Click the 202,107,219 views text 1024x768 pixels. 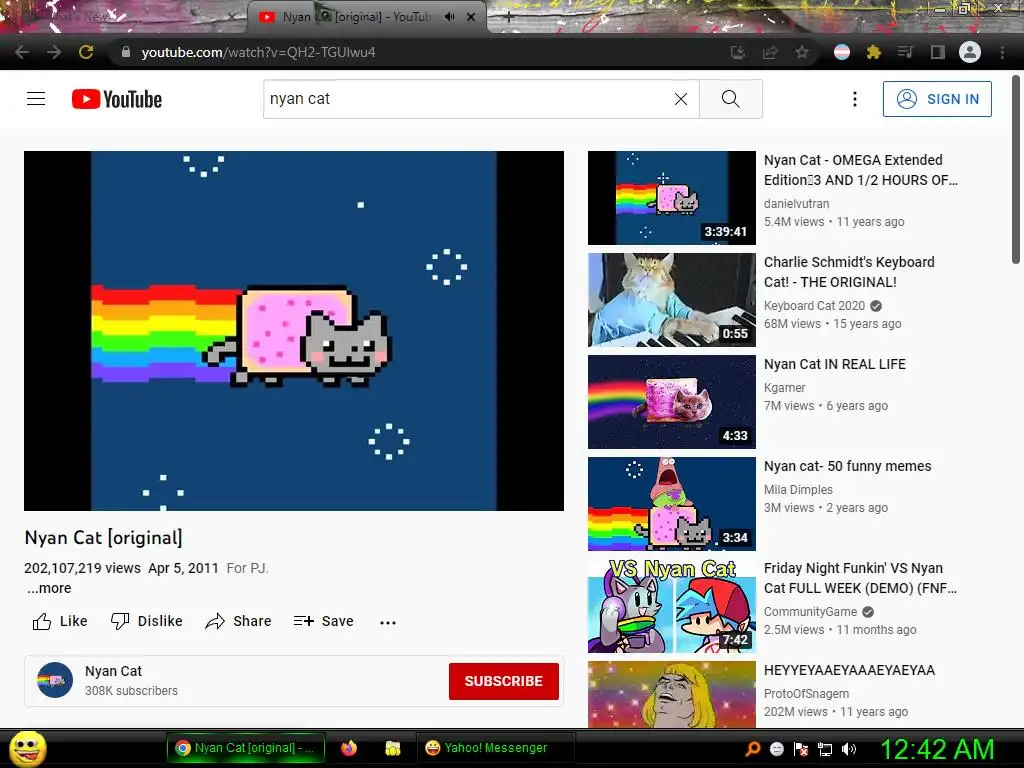click(82, 568)
